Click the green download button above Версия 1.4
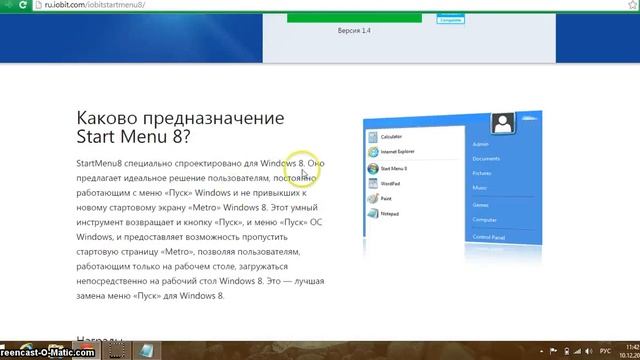The height and width of the screenshot is (360, 640). coord(354,18)
